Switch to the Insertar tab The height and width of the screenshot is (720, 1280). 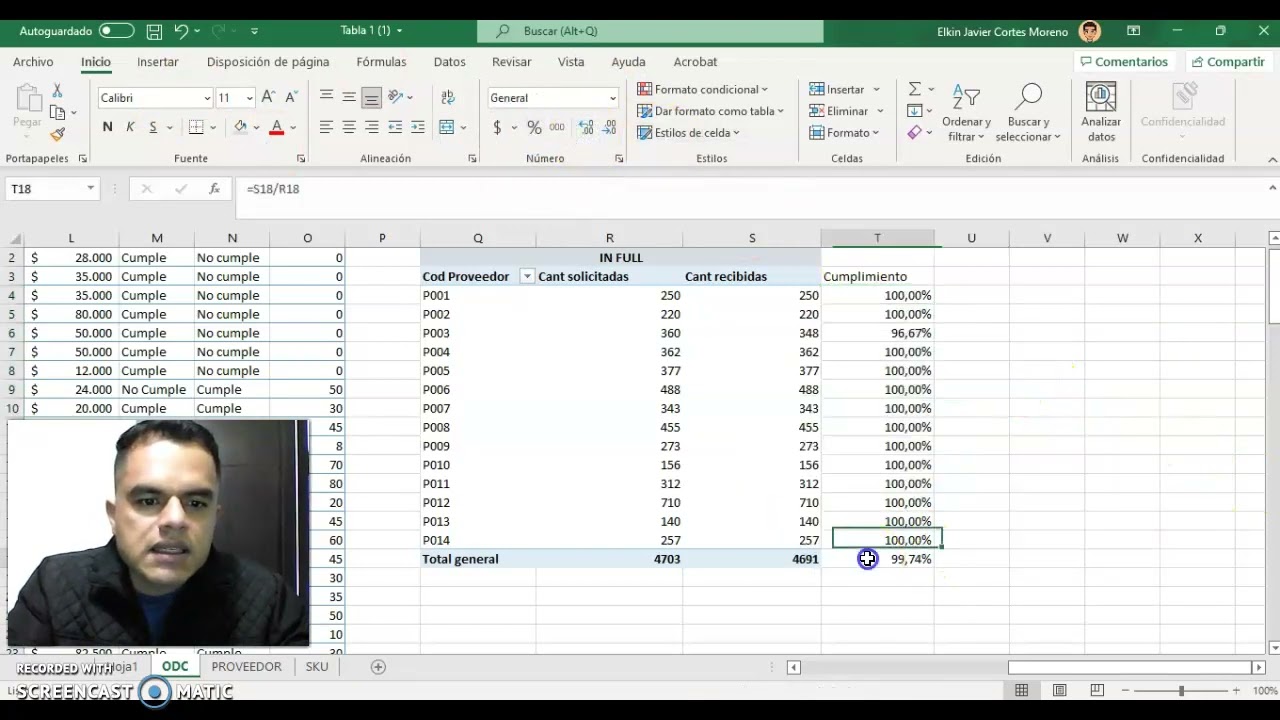(x=158, y=62)
